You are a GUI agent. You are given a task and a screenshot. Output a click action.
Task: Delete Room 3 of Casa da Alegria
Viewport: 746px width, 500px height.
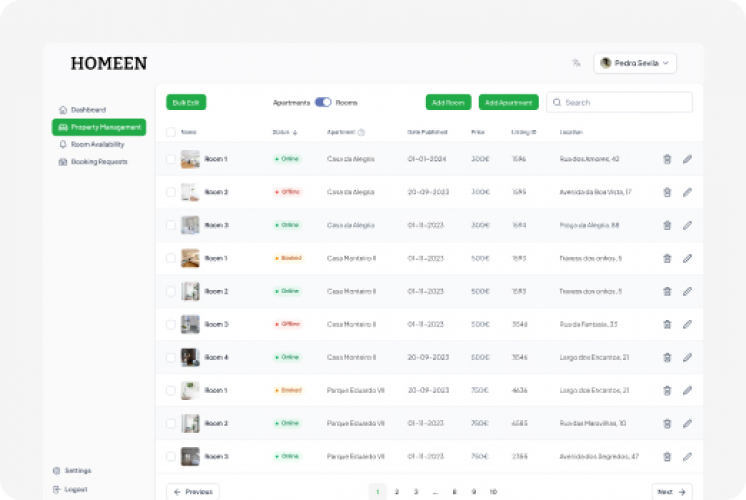(x=667, y=225)
